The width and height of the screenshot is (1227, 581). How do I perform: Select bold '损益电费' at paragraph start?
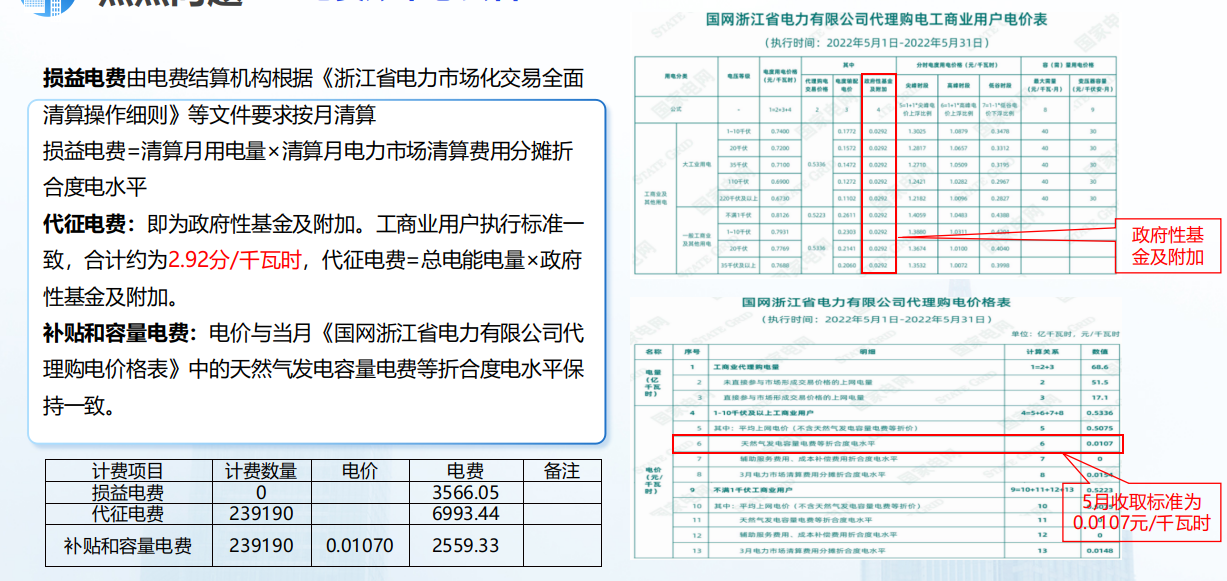click(x=84, y=79)
